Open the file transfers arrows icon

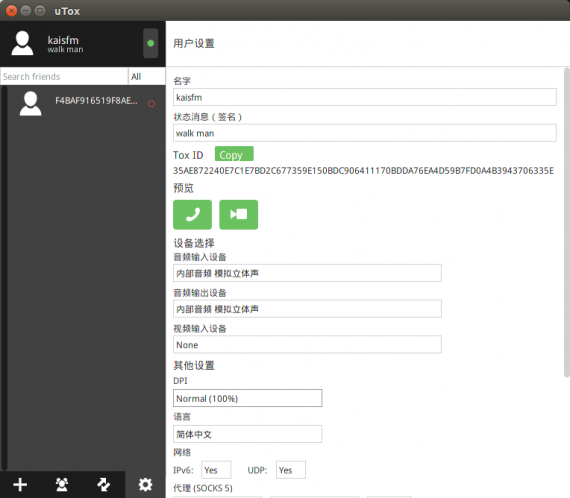click(104, 485)
